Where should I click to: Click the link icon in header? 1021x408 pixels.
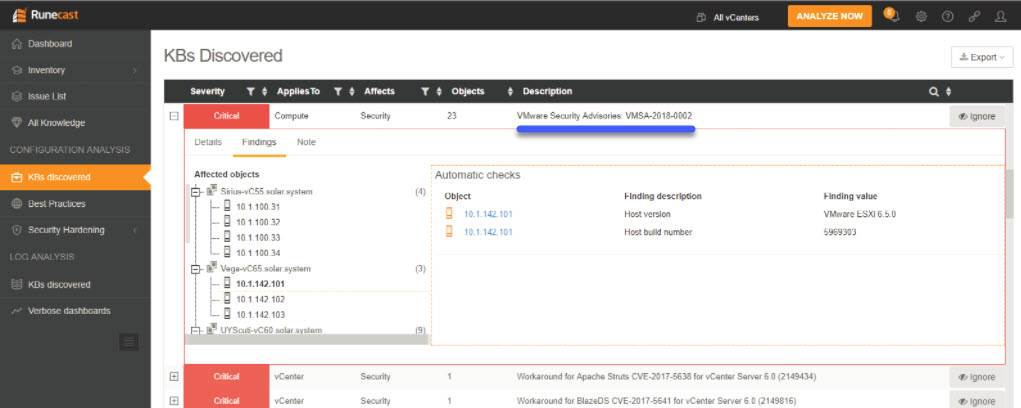[975, 17]
